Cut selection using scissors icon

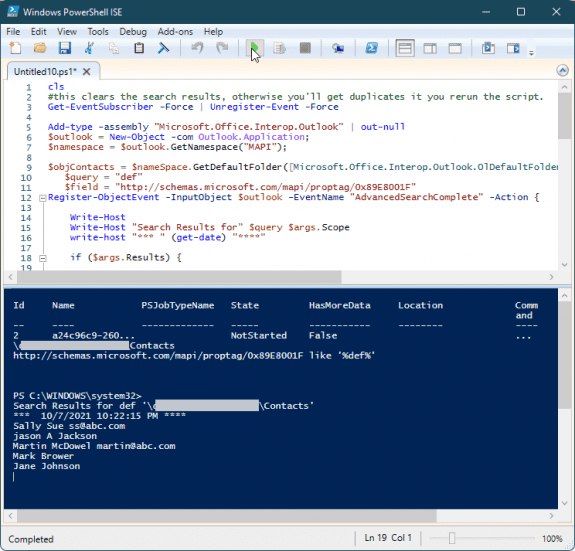point(89,48)
